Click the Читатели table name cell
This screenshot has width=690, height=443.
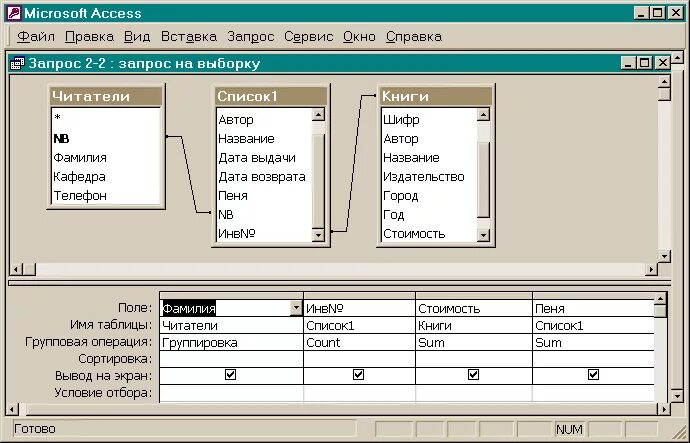pyautogui.click(x=231, y=326)
